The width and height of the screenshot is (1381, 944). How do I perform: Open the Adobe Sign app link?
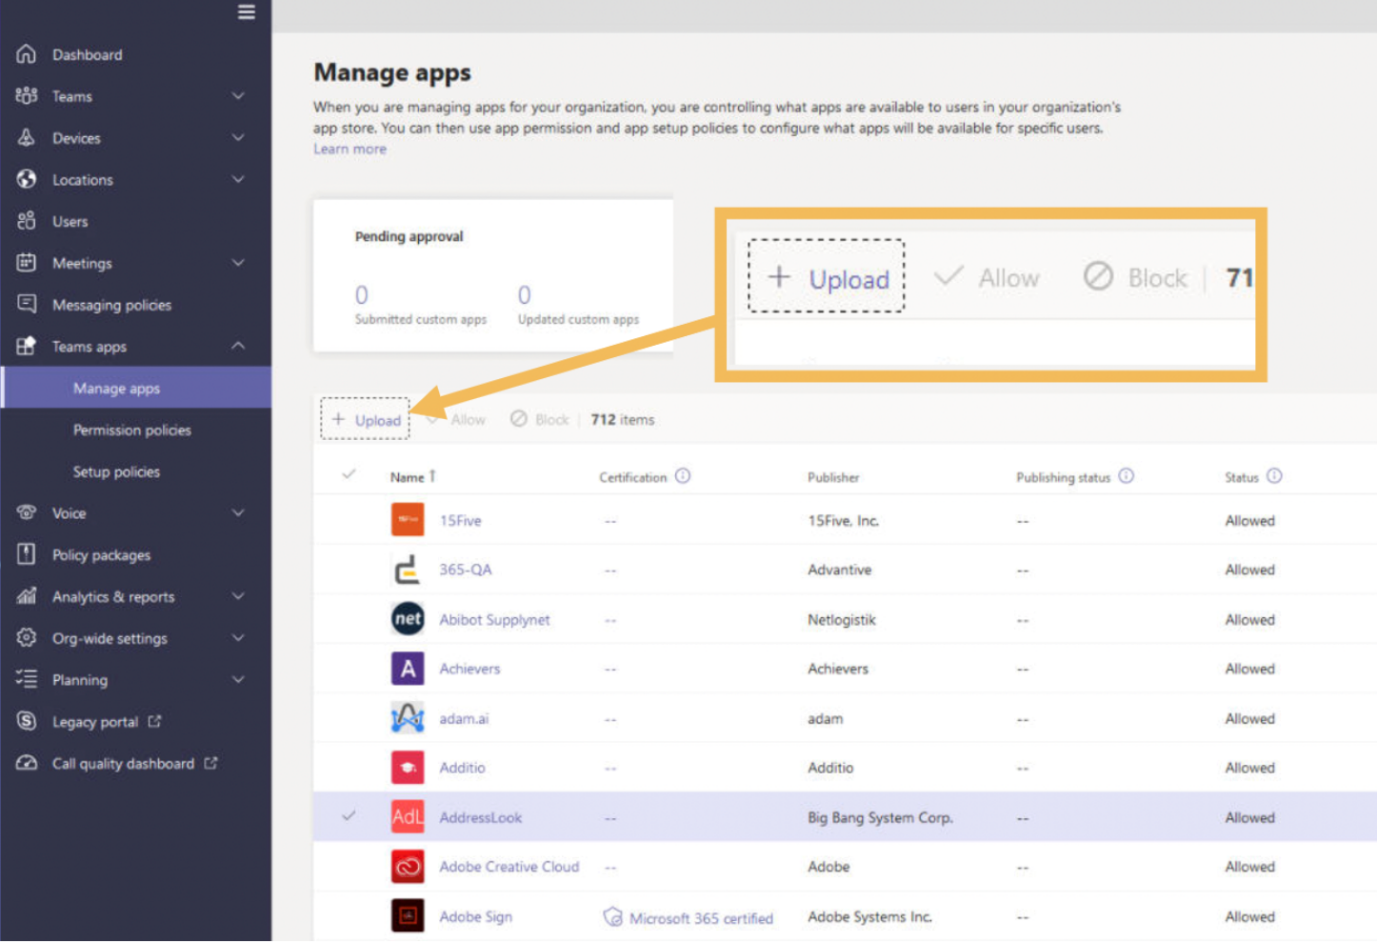tap(476, 917)
